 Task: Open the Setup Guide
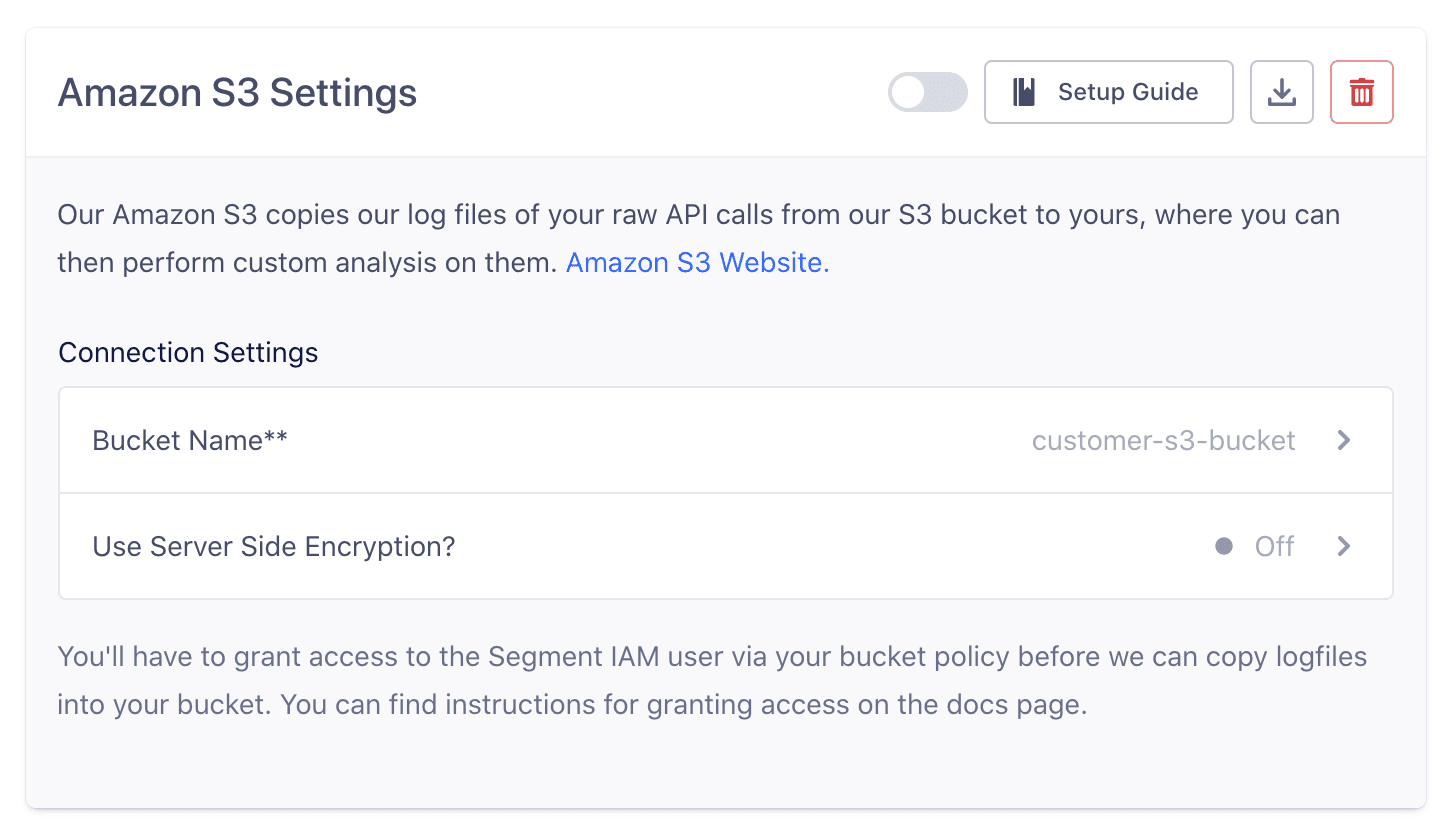pyautogui.click(x=1108, y=92)
